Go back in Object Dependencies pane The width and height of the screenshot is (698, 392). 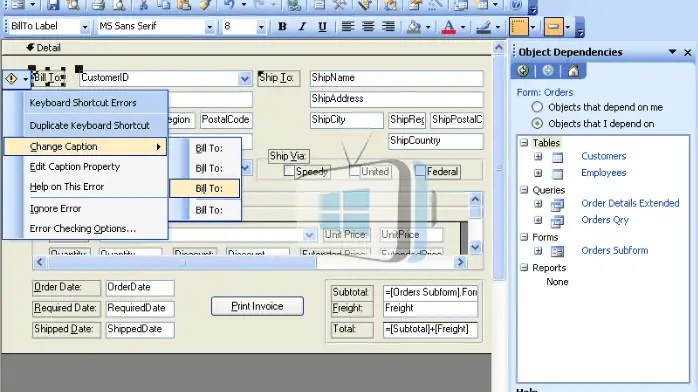(x=523, y=71)
